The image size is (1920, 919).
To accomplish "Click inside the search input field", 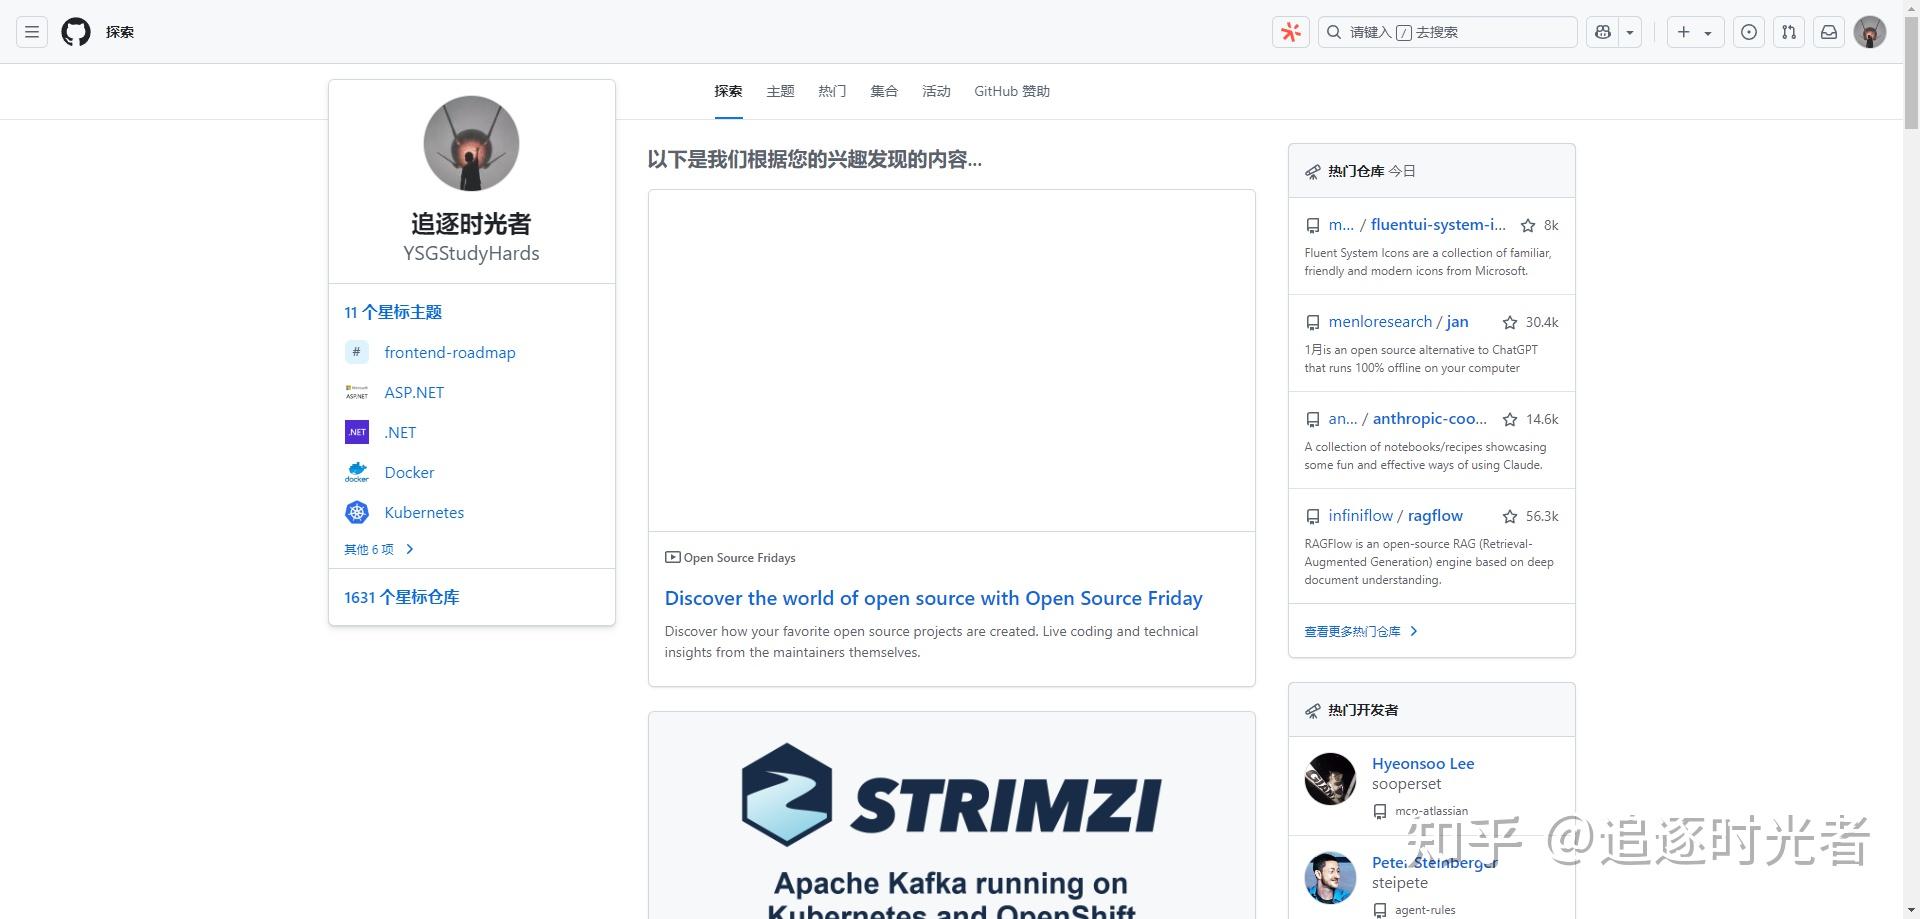I will click(1447, 32).
